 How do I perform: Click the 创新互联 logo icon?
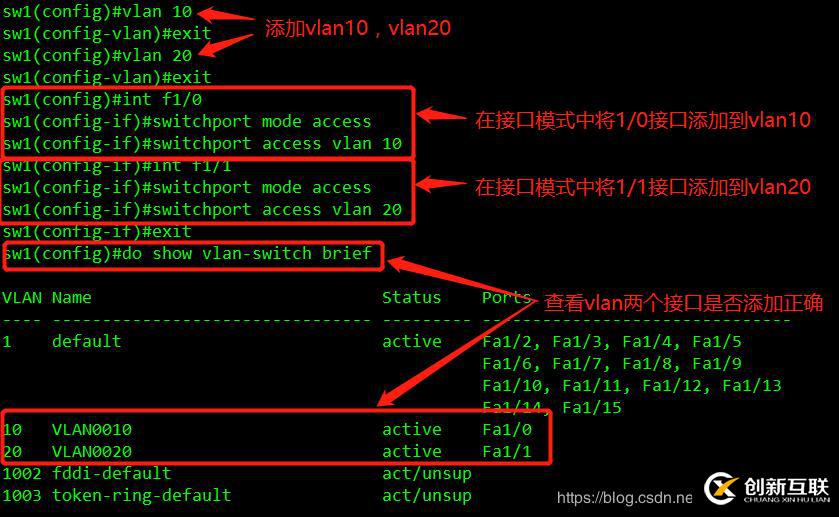click(721, 488)
